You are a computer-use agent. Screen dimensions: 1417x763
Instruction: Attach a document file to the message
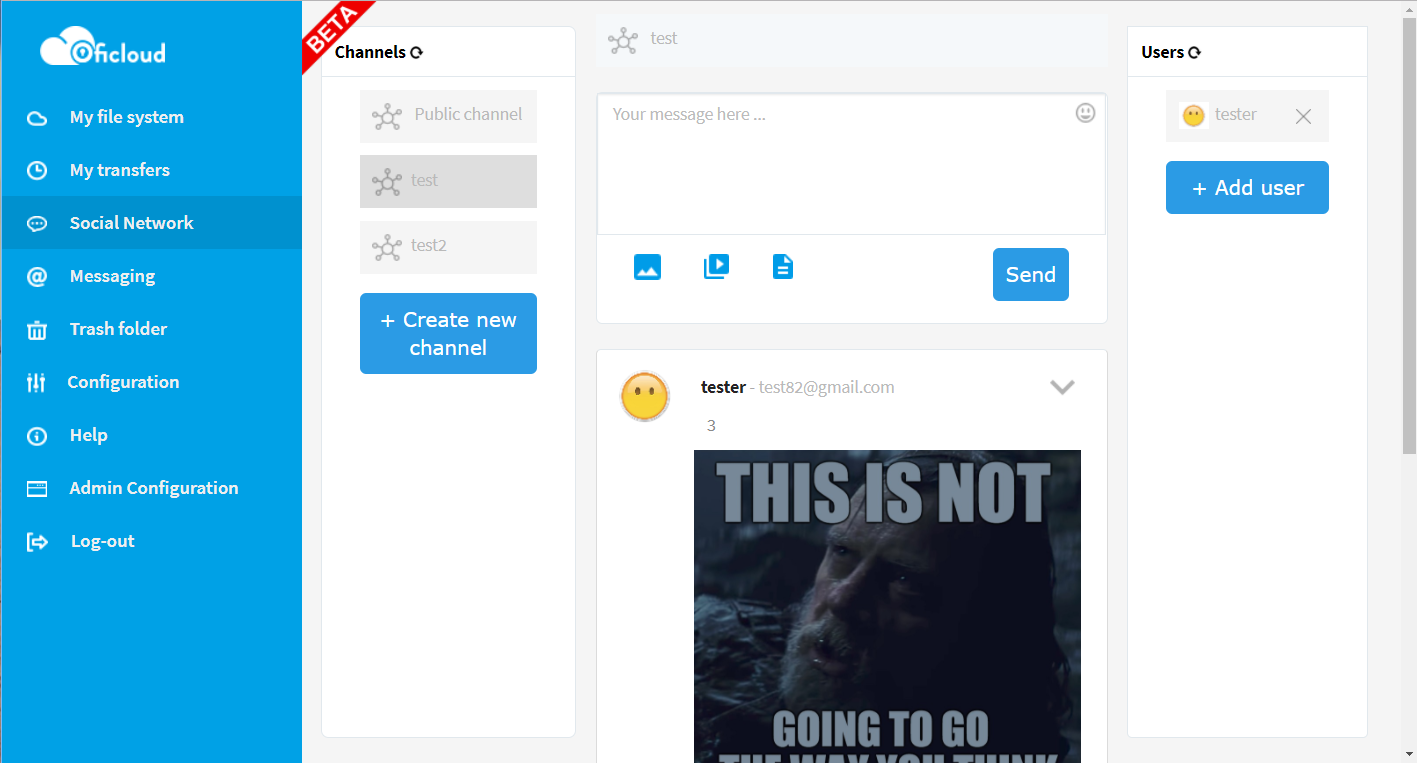(x=783, y=266)
